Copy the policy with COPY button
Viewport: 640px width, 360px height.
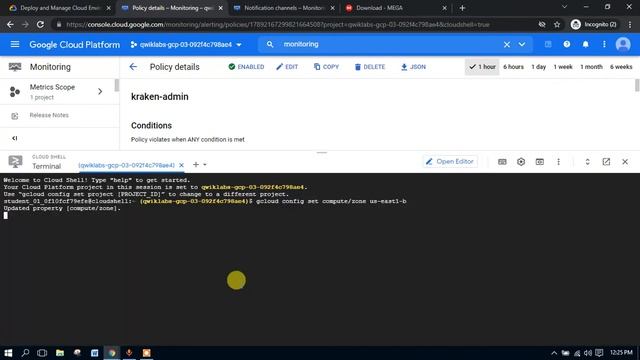coord(326,67)
